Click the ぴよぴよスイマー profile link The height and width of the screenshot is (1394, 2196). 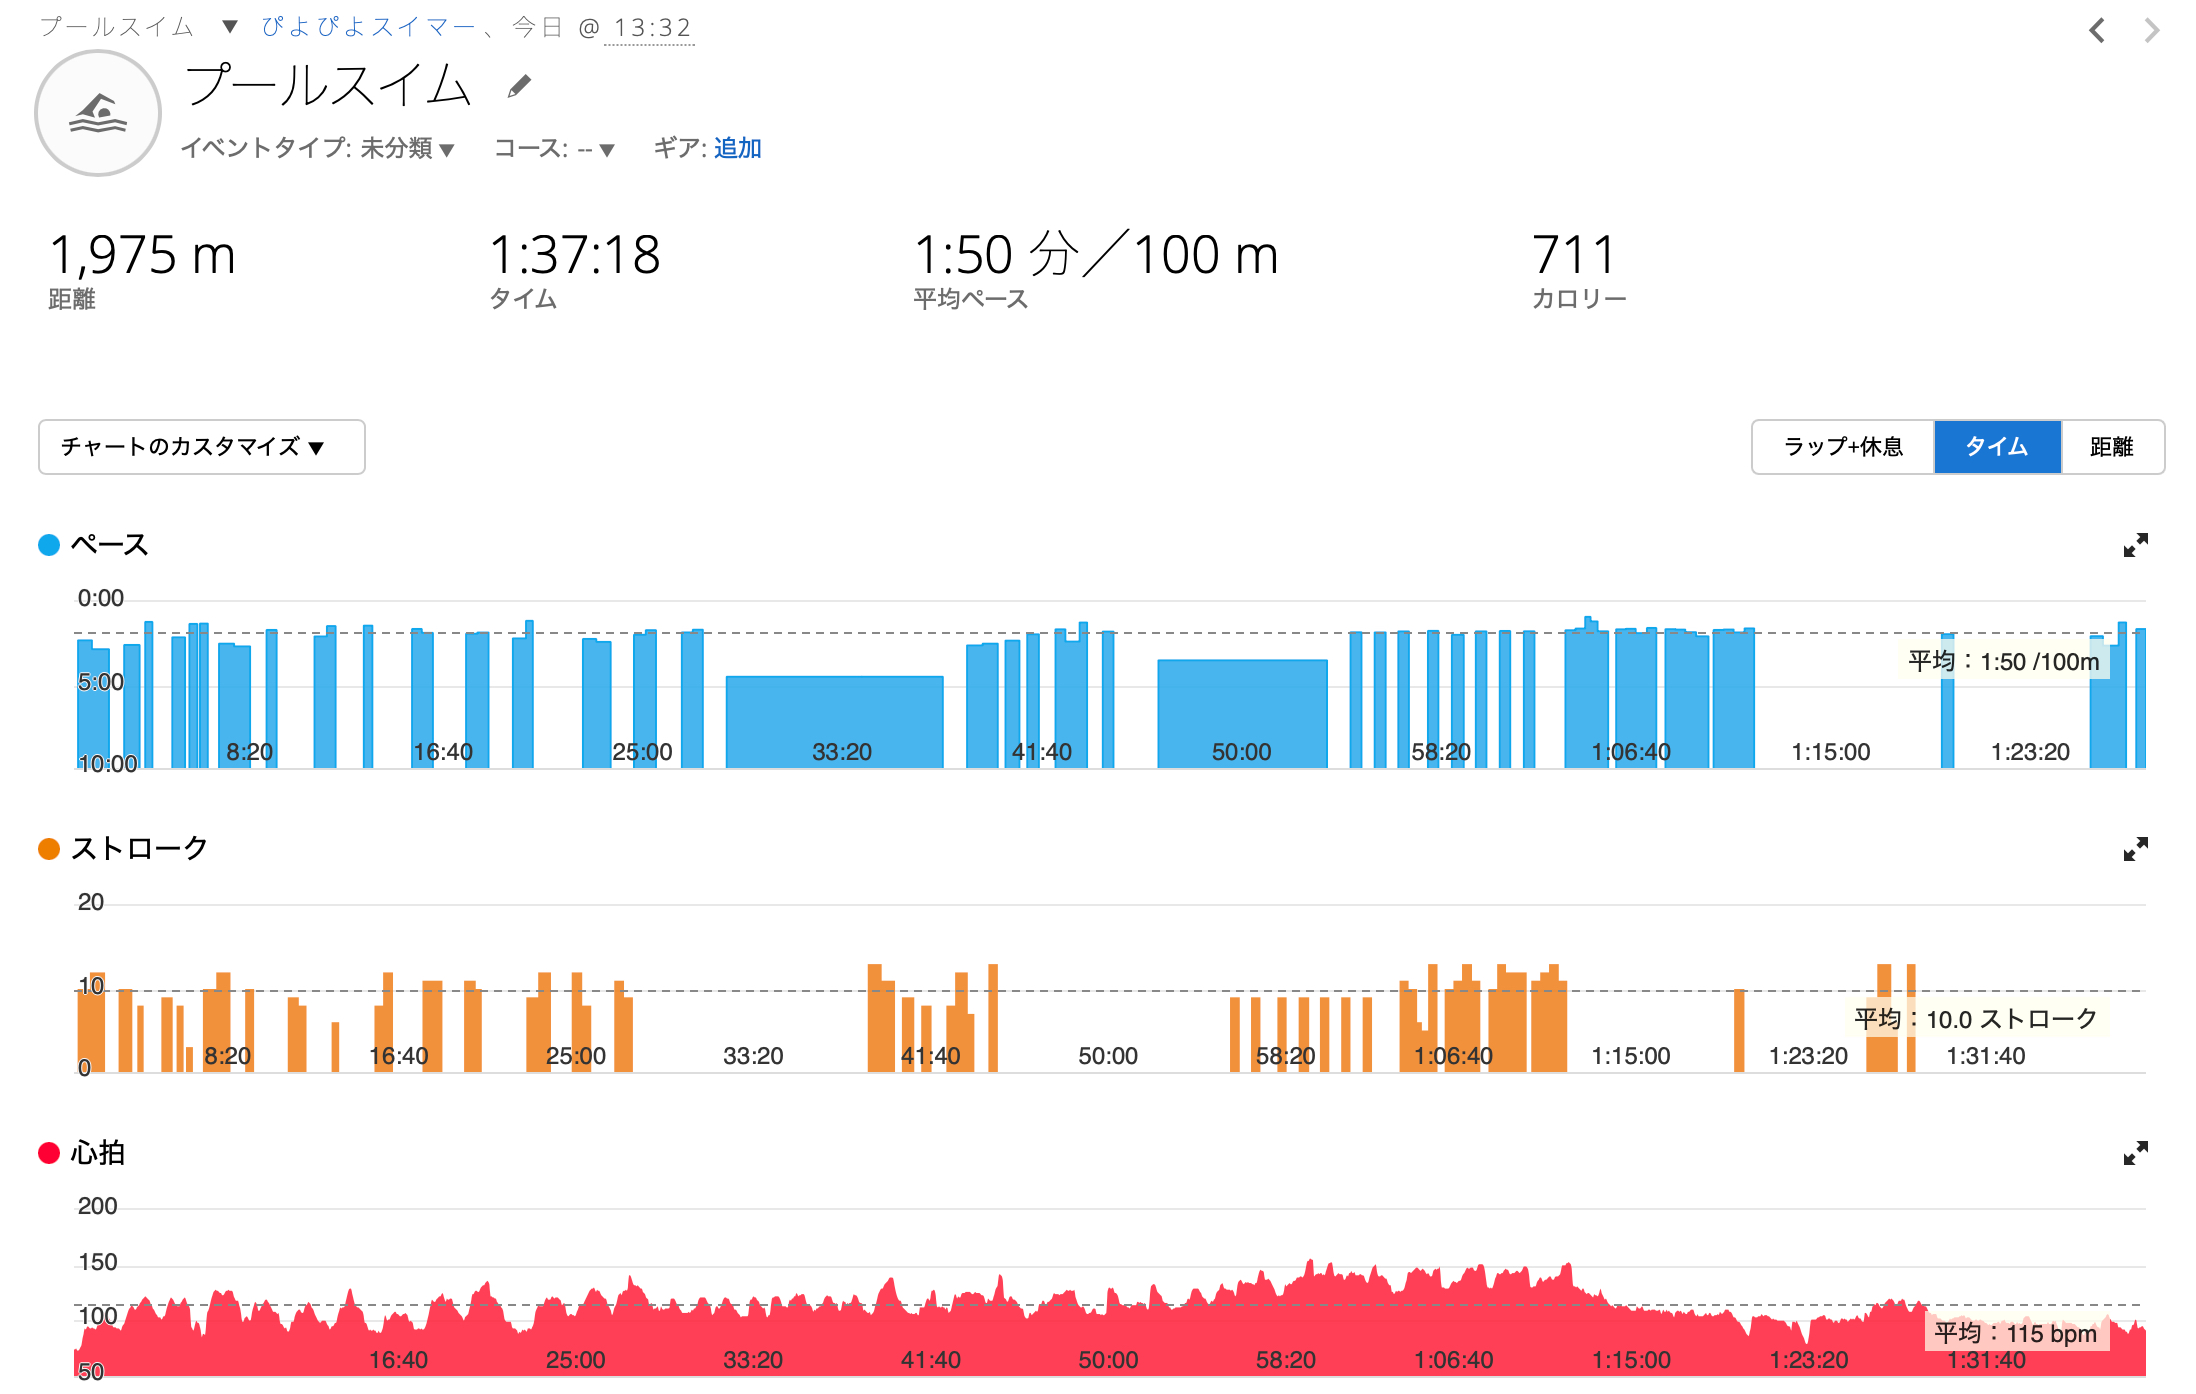tap(367, 27)
